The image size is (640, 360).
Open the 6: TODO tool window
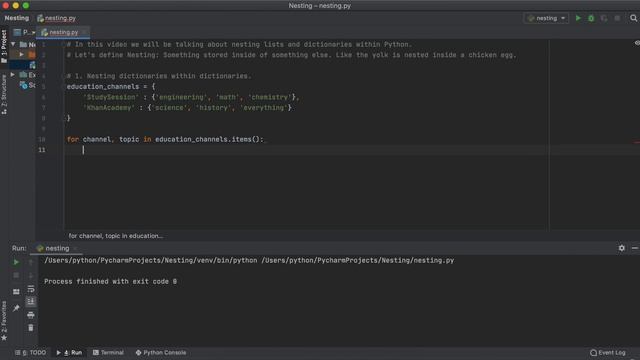31,353
